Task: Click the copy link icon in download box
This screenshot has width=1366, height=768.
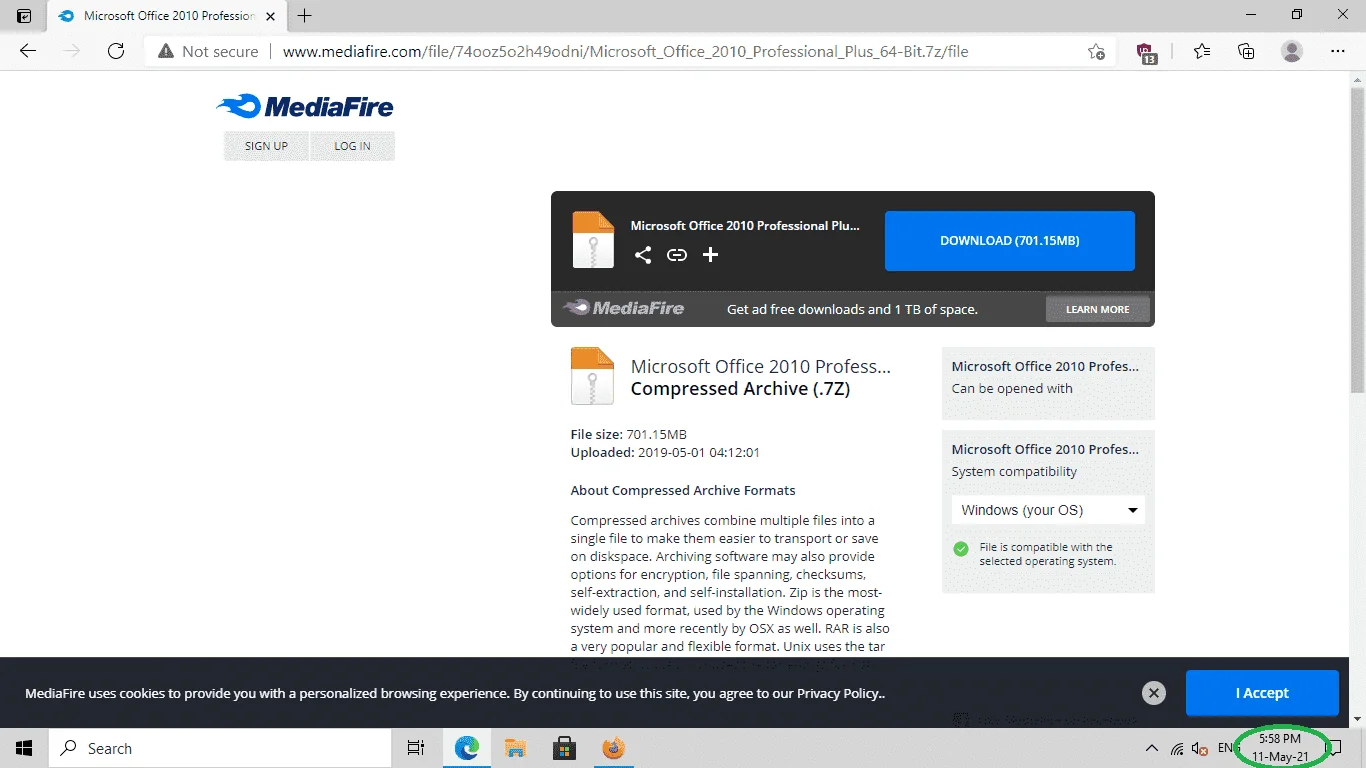Action: 677,255
